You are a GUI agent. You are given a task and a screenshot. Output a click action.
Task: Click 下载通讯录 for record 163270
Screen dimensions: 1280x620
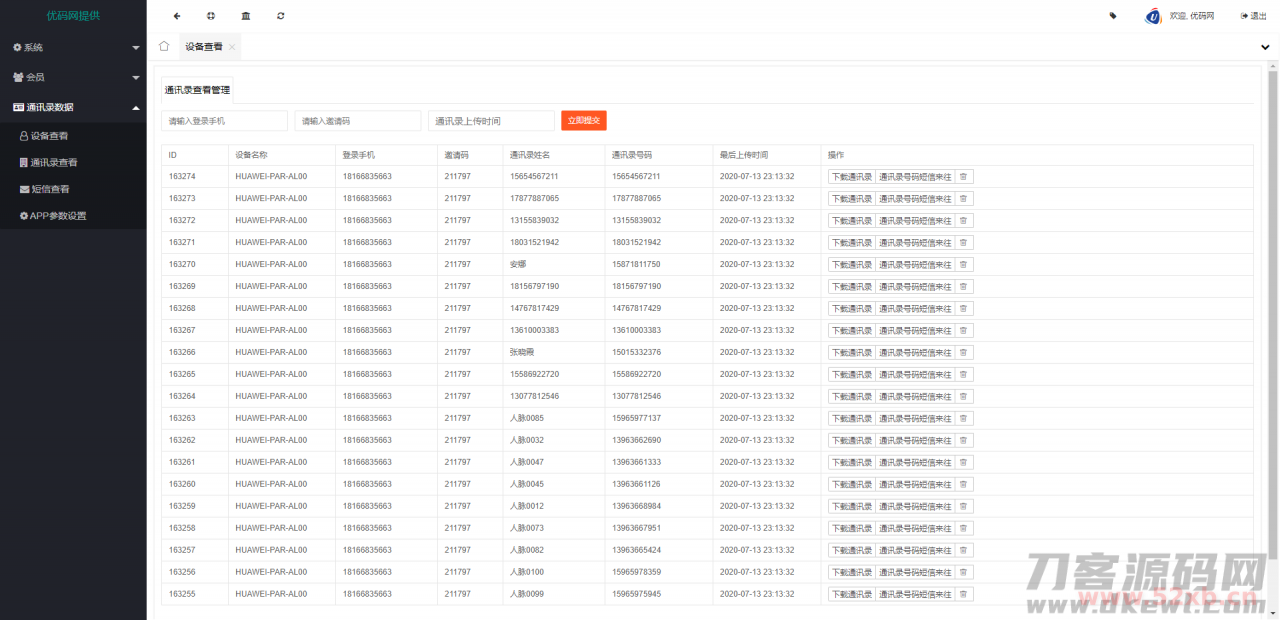851,264
